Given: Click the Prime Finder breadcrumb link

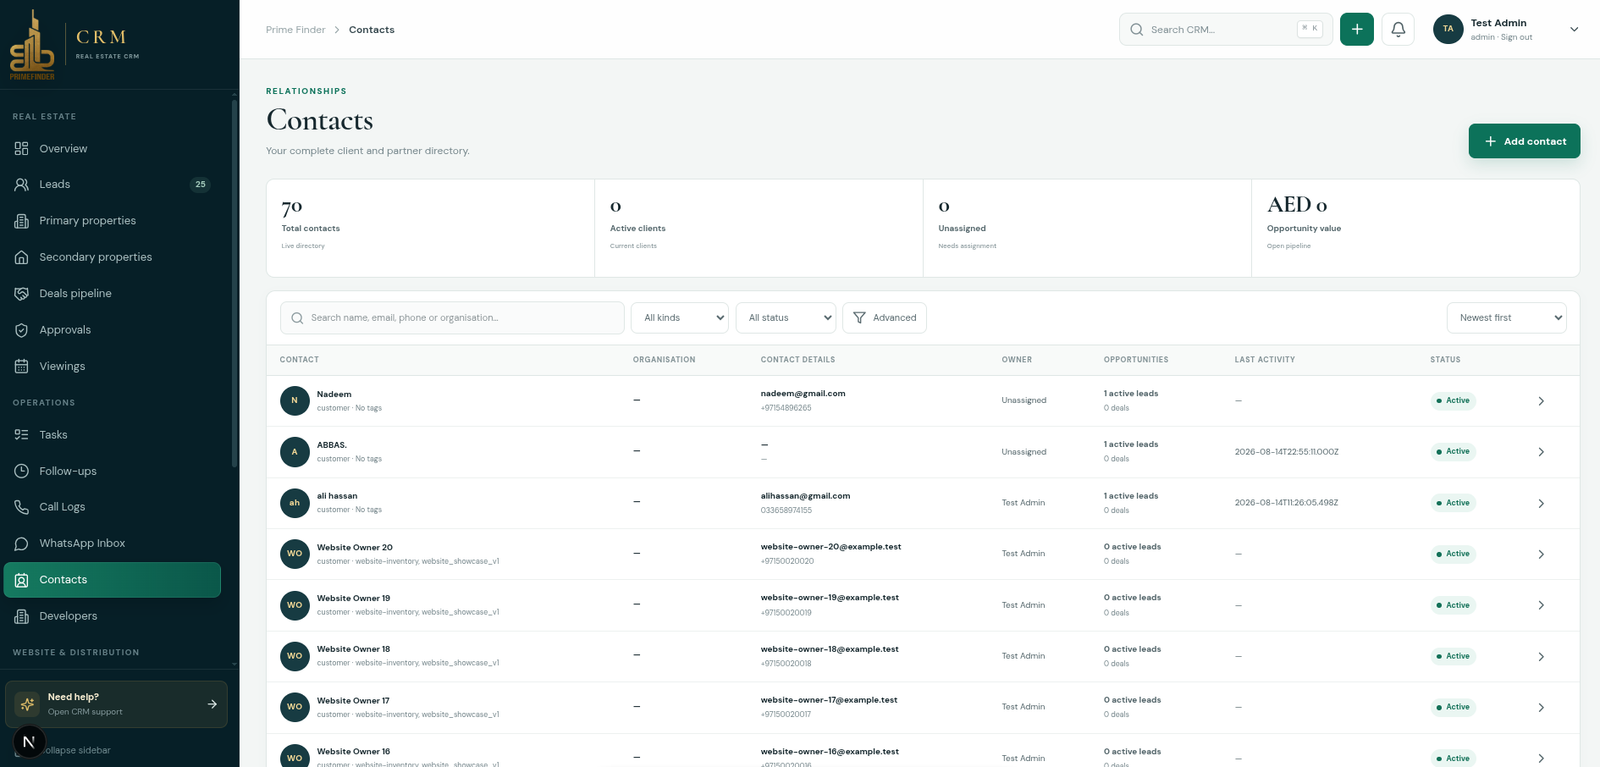Looking at the screenshot, I should pos(295,30).
